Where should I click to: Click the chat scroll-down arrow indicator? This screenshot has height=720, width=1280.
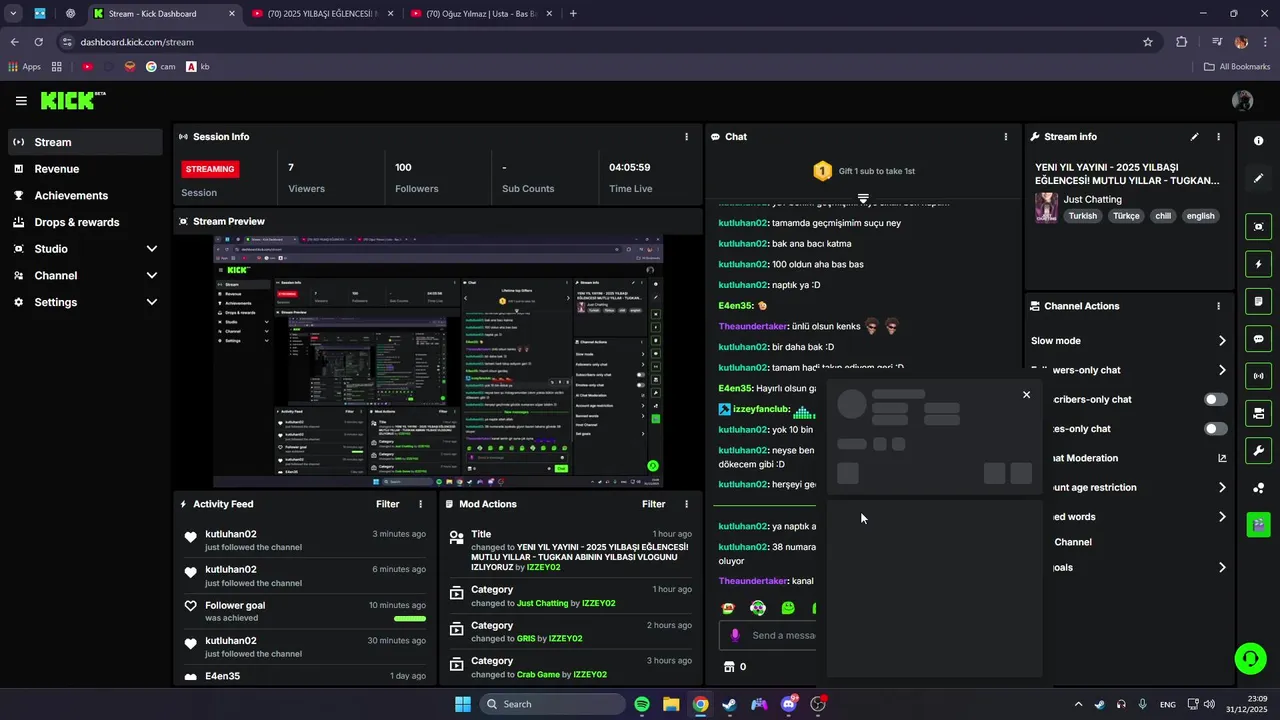[863, 199]
